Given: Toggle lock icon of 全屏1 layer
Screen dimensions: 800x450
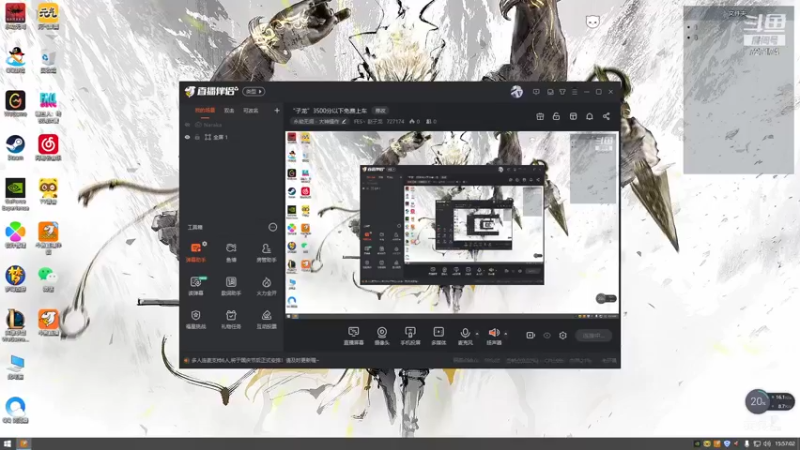Looking at the screenshot, I should coord(197,137).
